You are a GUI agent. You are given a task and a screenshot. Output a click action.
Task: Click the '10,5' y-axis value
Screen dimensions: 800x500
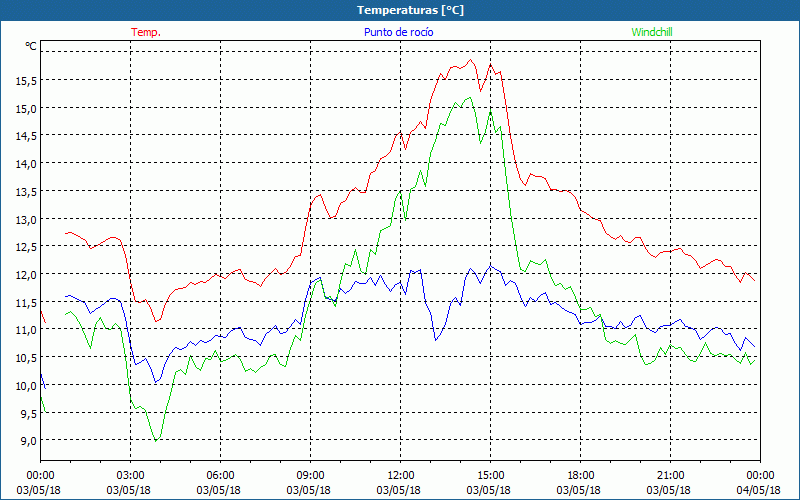pyautogui.click(x=26, y=358)
